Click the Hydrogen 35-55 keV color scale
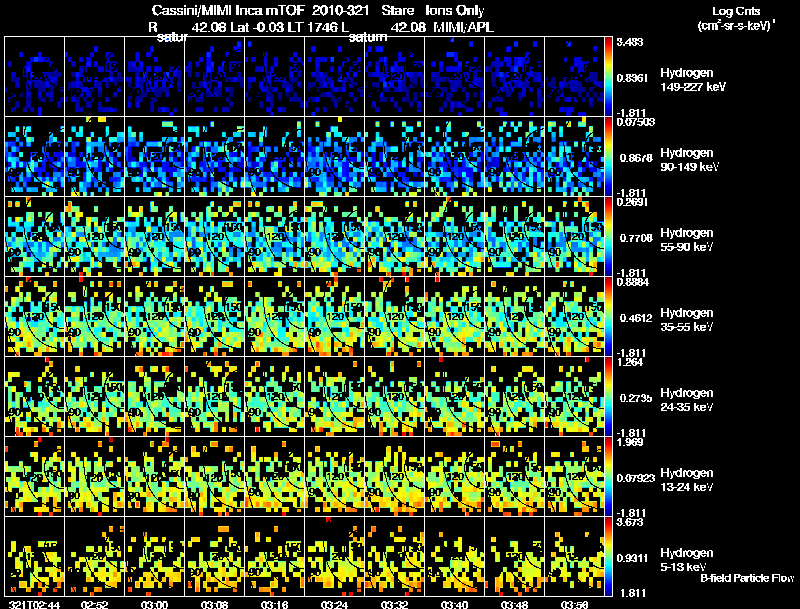This screenshot has height=609, width=800. click(x=608, y=316)
